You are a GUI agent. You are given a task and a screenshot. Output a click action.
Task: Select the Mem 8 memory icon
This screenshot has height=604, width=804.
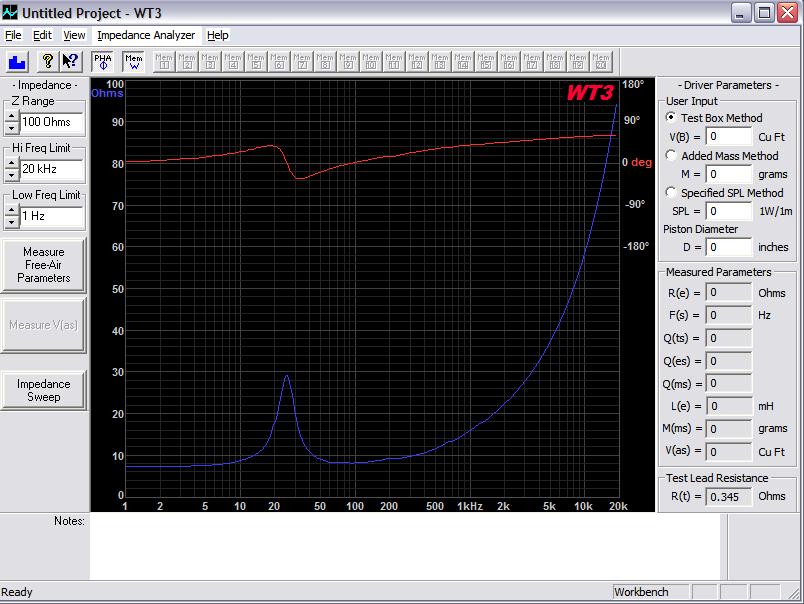325,62
